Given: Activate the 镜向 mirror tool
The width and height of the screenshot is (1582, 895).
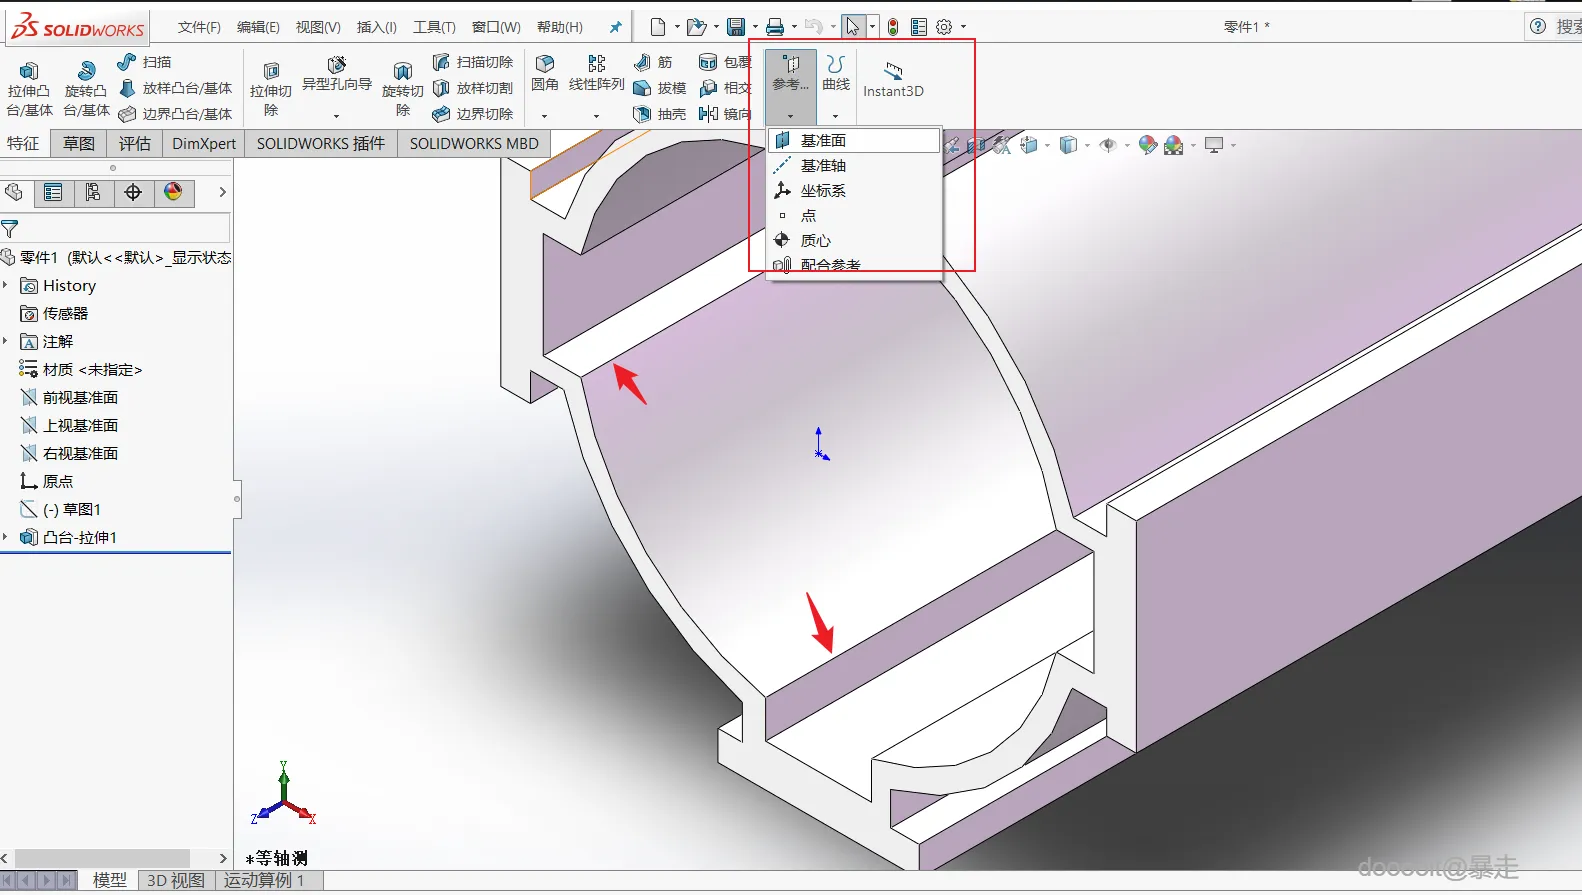Looking at the screenshot, I should (725, 114).
